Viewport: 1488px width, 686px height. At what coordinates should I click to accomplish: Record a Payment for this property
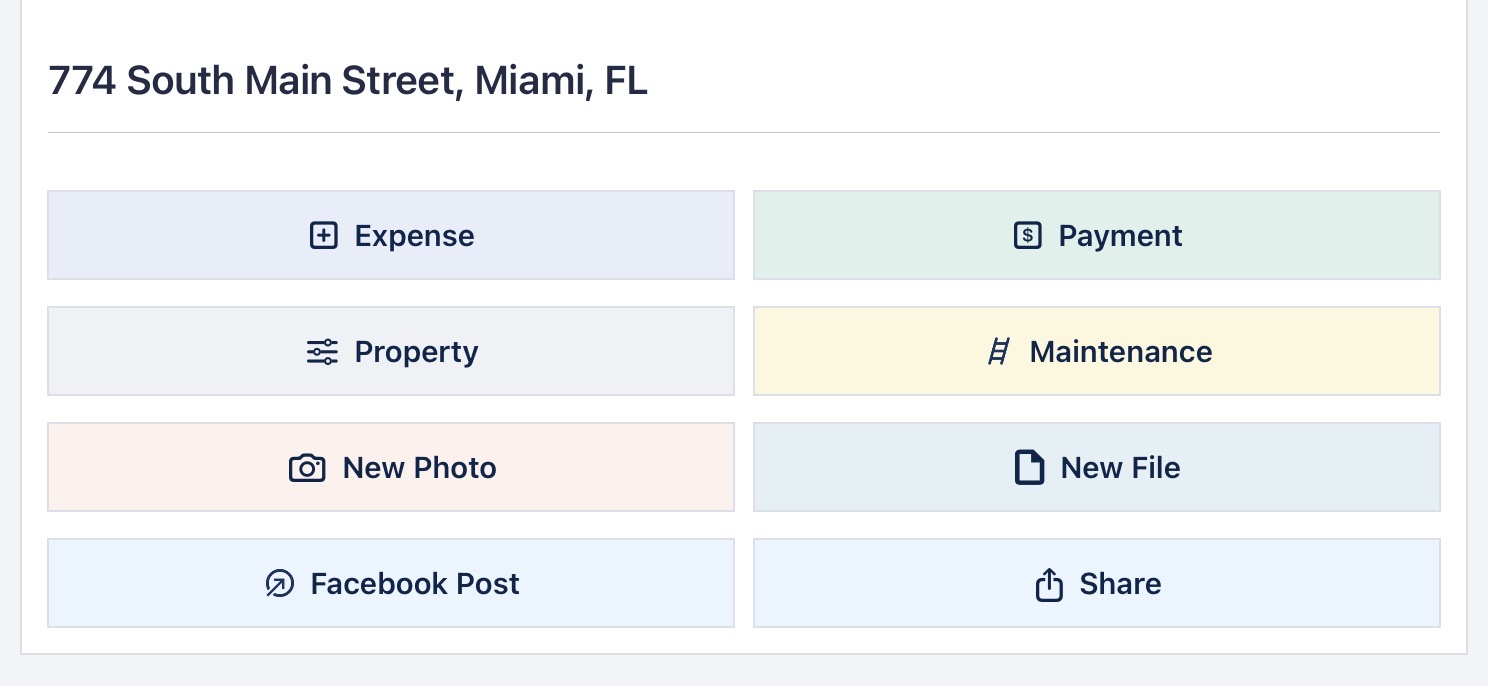[x=1120, y=236]
